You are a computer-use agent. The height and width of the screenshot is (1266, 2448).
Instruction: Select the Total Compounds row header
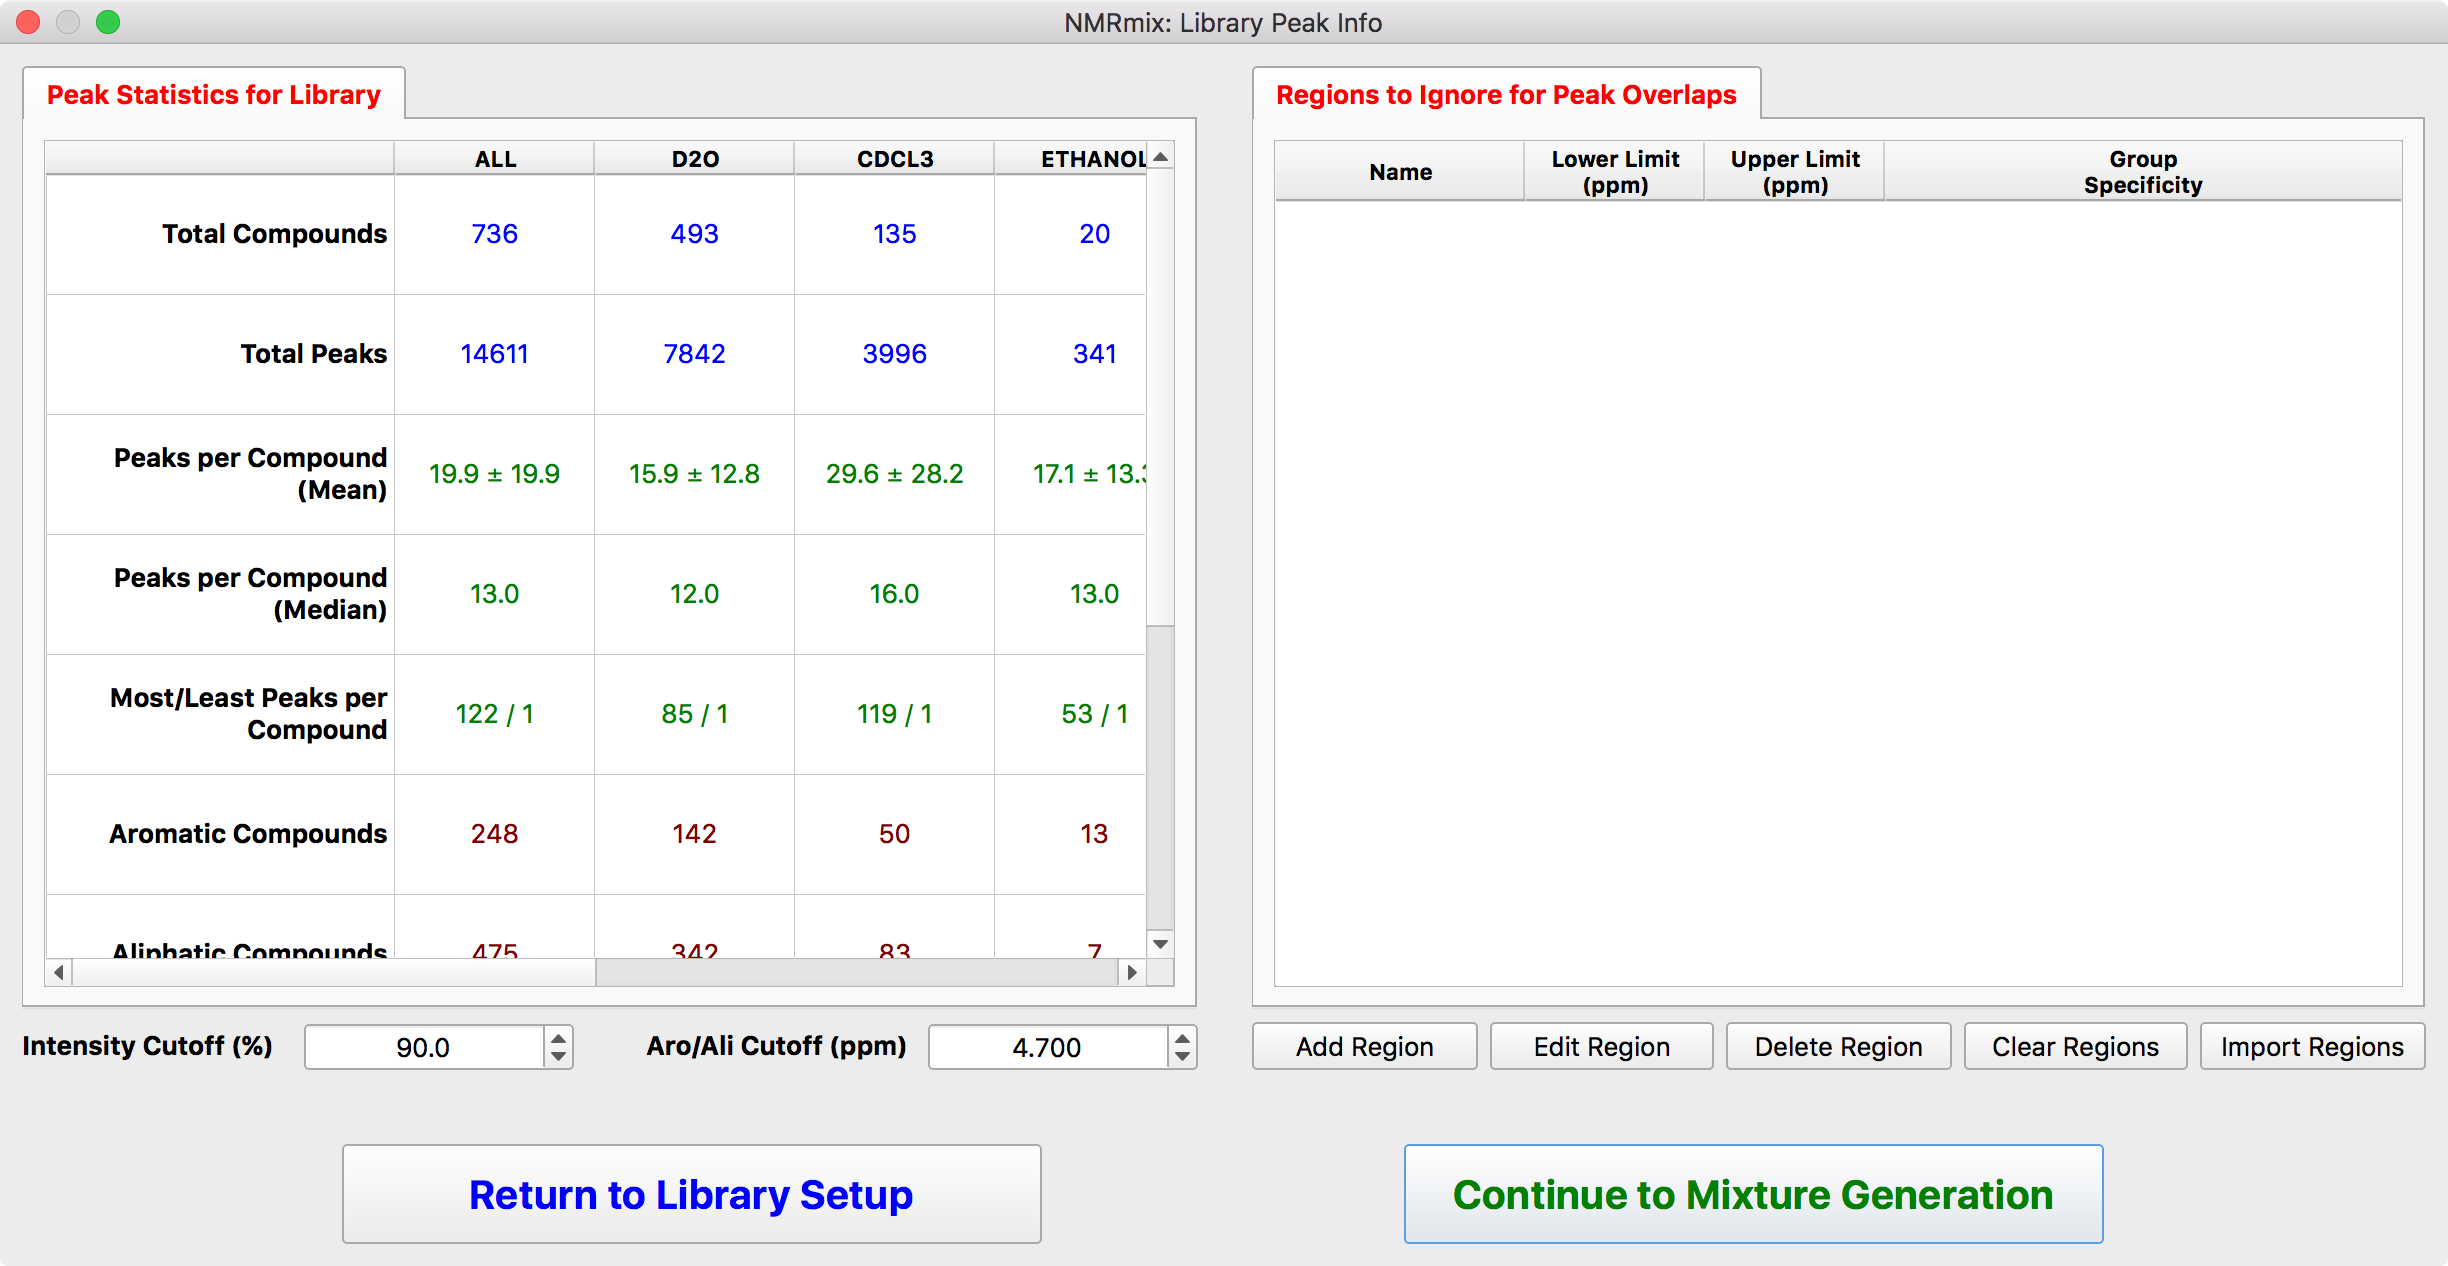[221, 234]
